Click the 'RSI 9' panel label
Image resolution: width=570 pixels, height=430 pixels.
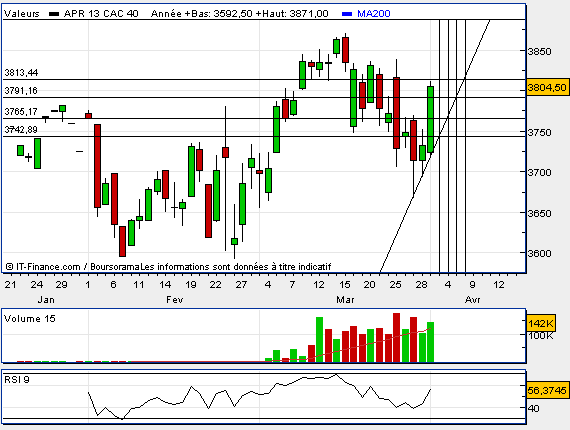click(x=17, y=380)
